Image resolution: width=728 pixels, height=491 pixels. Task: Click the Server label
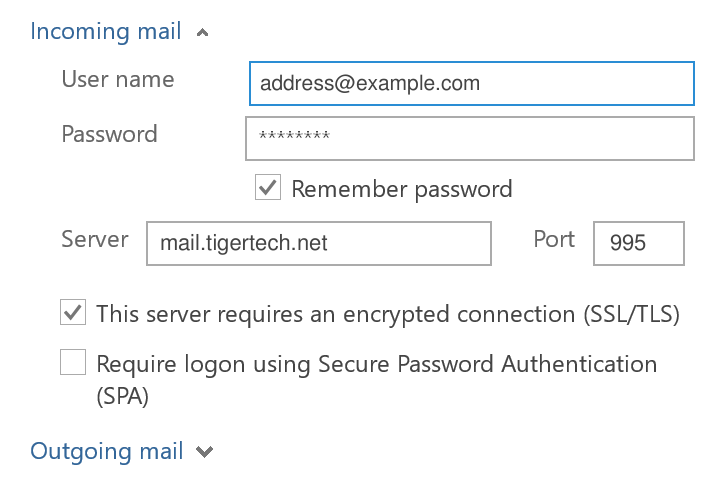[x=95, y=240]
